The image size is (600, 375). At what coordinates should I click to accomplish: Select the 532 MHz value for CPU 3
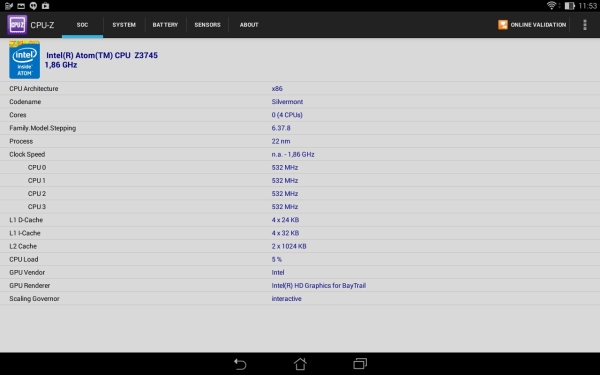pyautogui.click(x=285, y=207)
